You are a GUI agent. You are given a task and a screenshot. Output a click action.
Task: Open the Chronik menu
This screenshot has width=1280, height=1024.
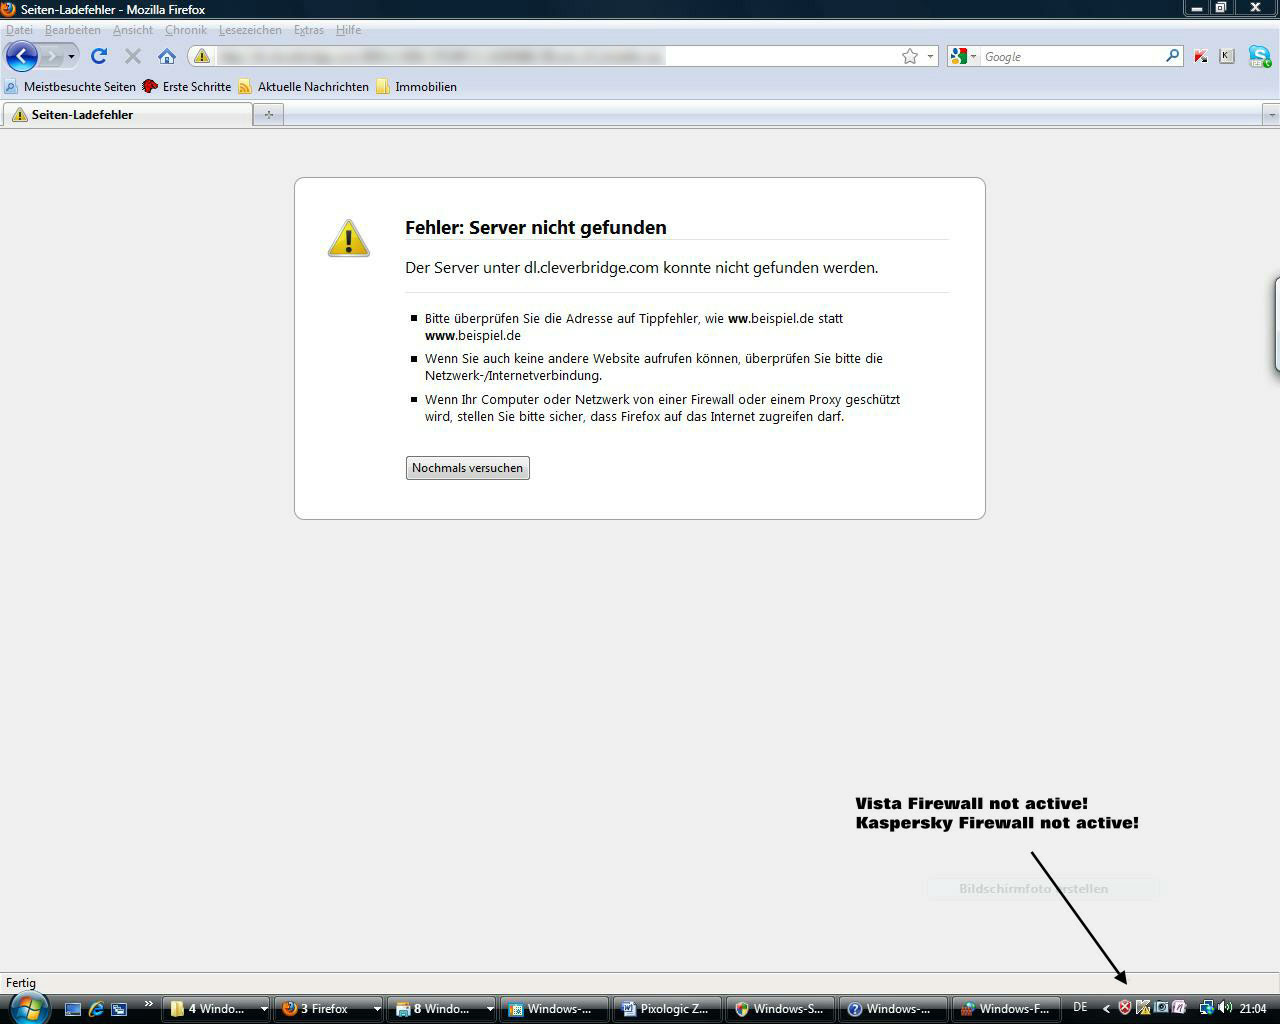(186, 30)
